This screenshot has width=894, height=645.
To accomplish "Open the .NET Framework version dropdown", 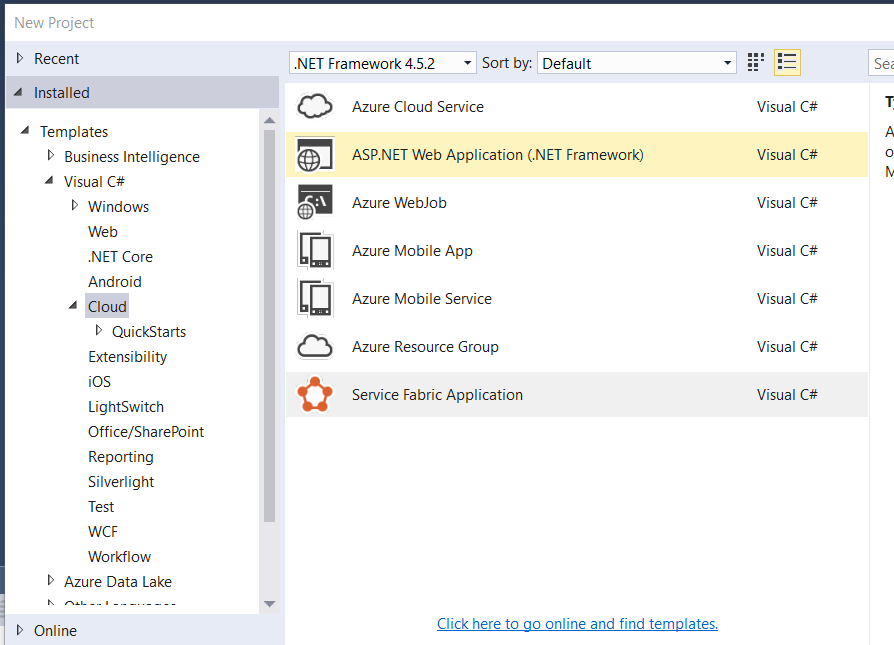I will 383,63.
